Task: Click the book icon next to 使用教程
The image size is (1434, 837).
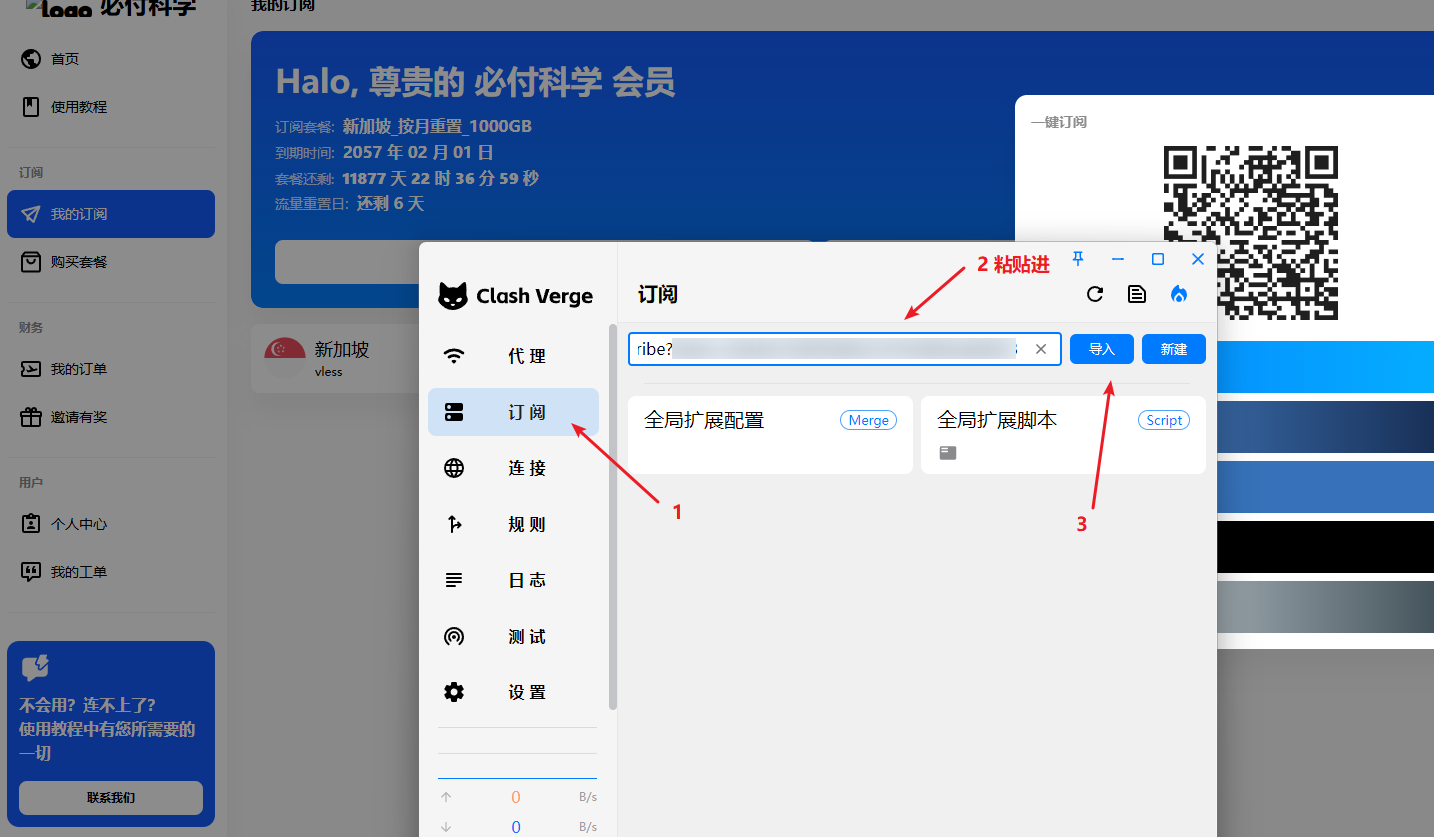Action: tap(31, 107)
